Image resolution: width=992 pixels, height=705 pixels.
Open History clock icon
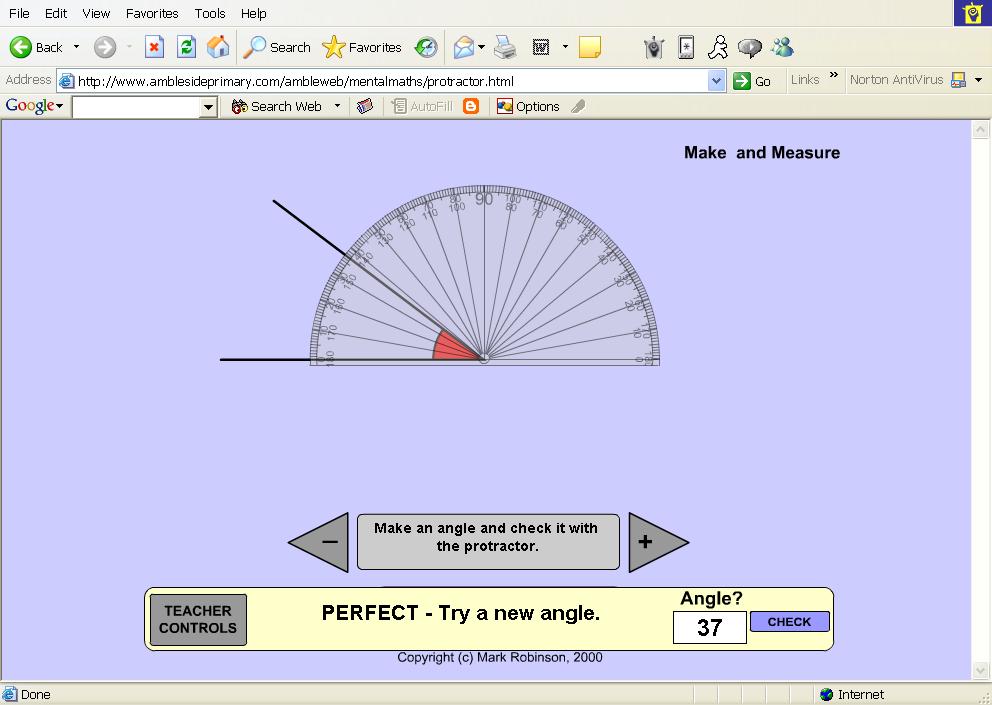click(x=426, y=47)
